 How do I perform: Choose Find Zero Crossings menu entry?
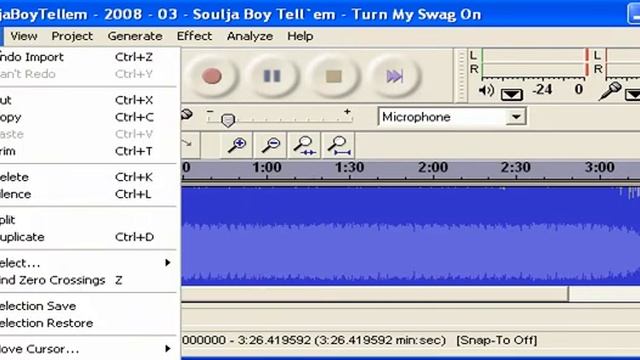point(88,280)
